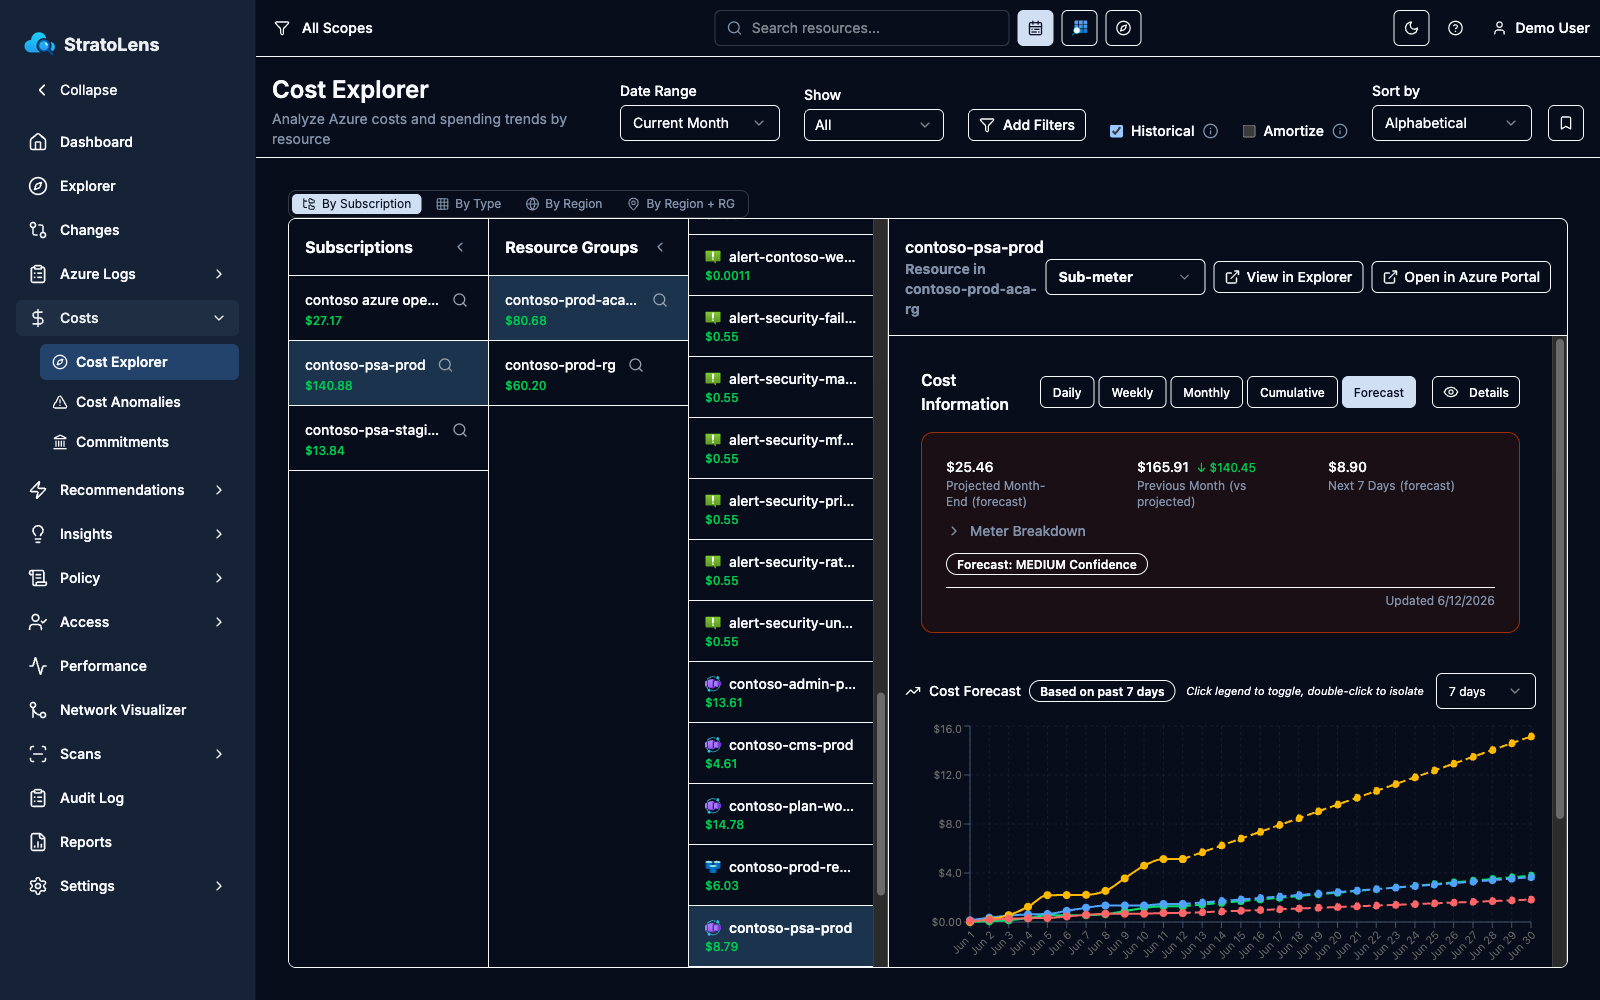
Task: Click the bookmark save icon
Action: click(x=1565, y=123)
